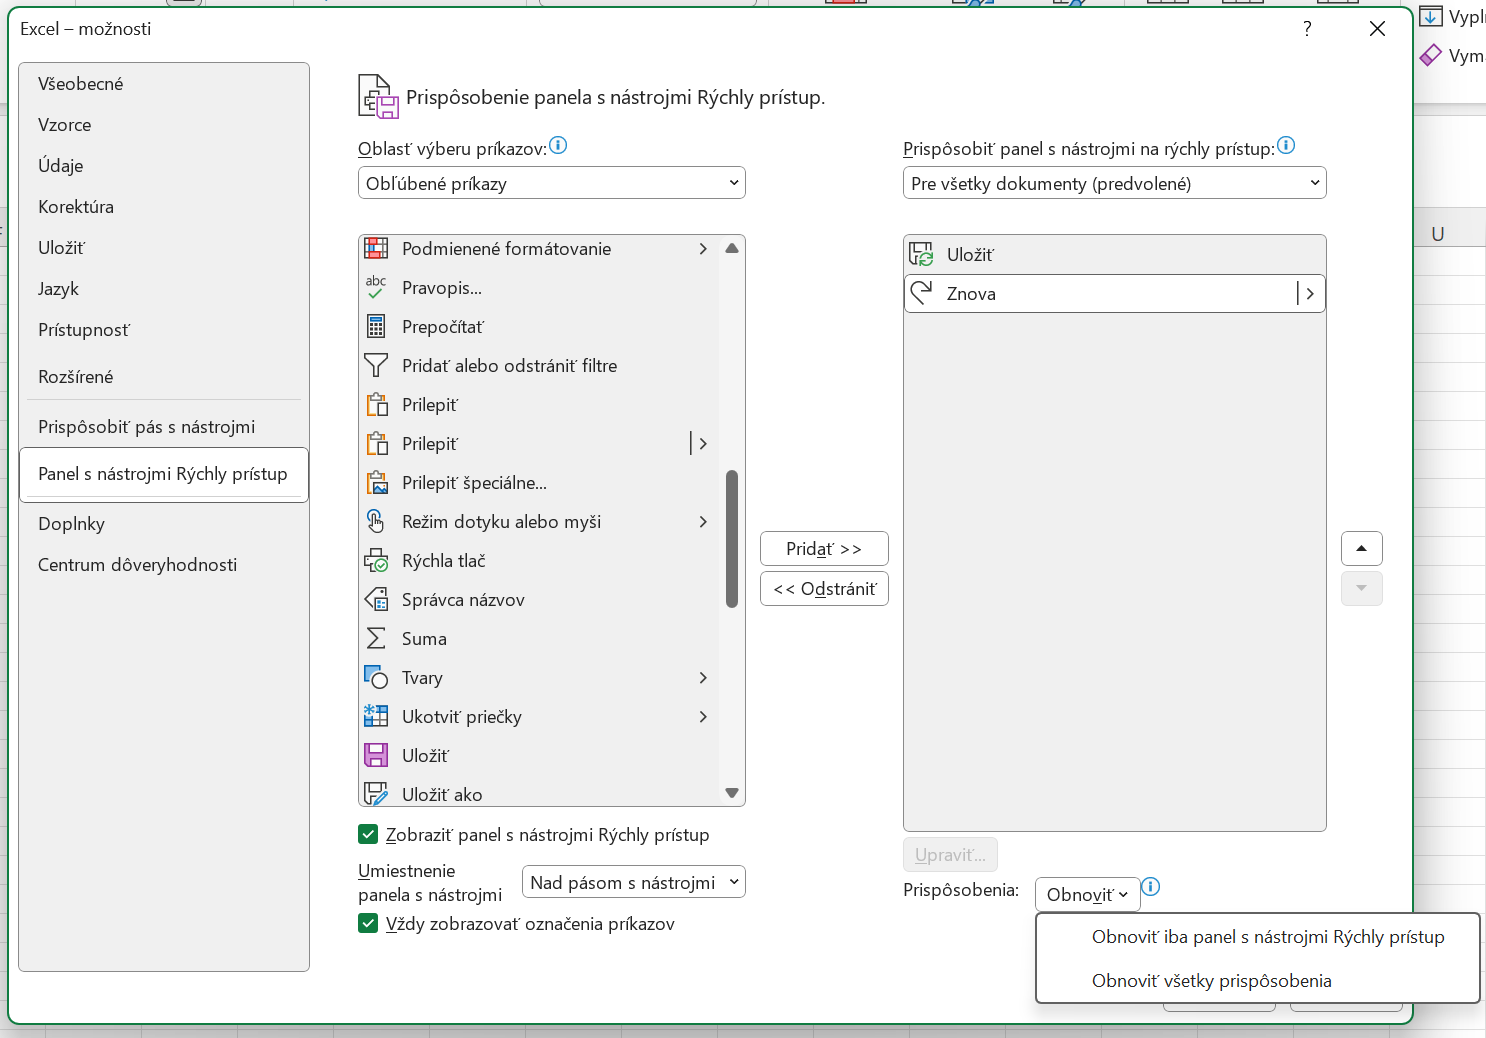Click the disabled Upraviť button
The image size is (1486, 1038).
tap(950, 855)
